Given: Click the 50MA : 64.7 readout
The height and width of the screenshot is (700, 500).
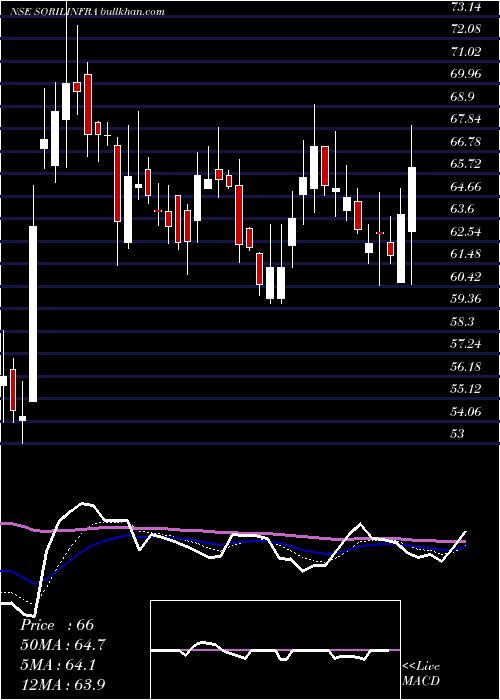Looking at the screenshot, I should click(63, 645).
